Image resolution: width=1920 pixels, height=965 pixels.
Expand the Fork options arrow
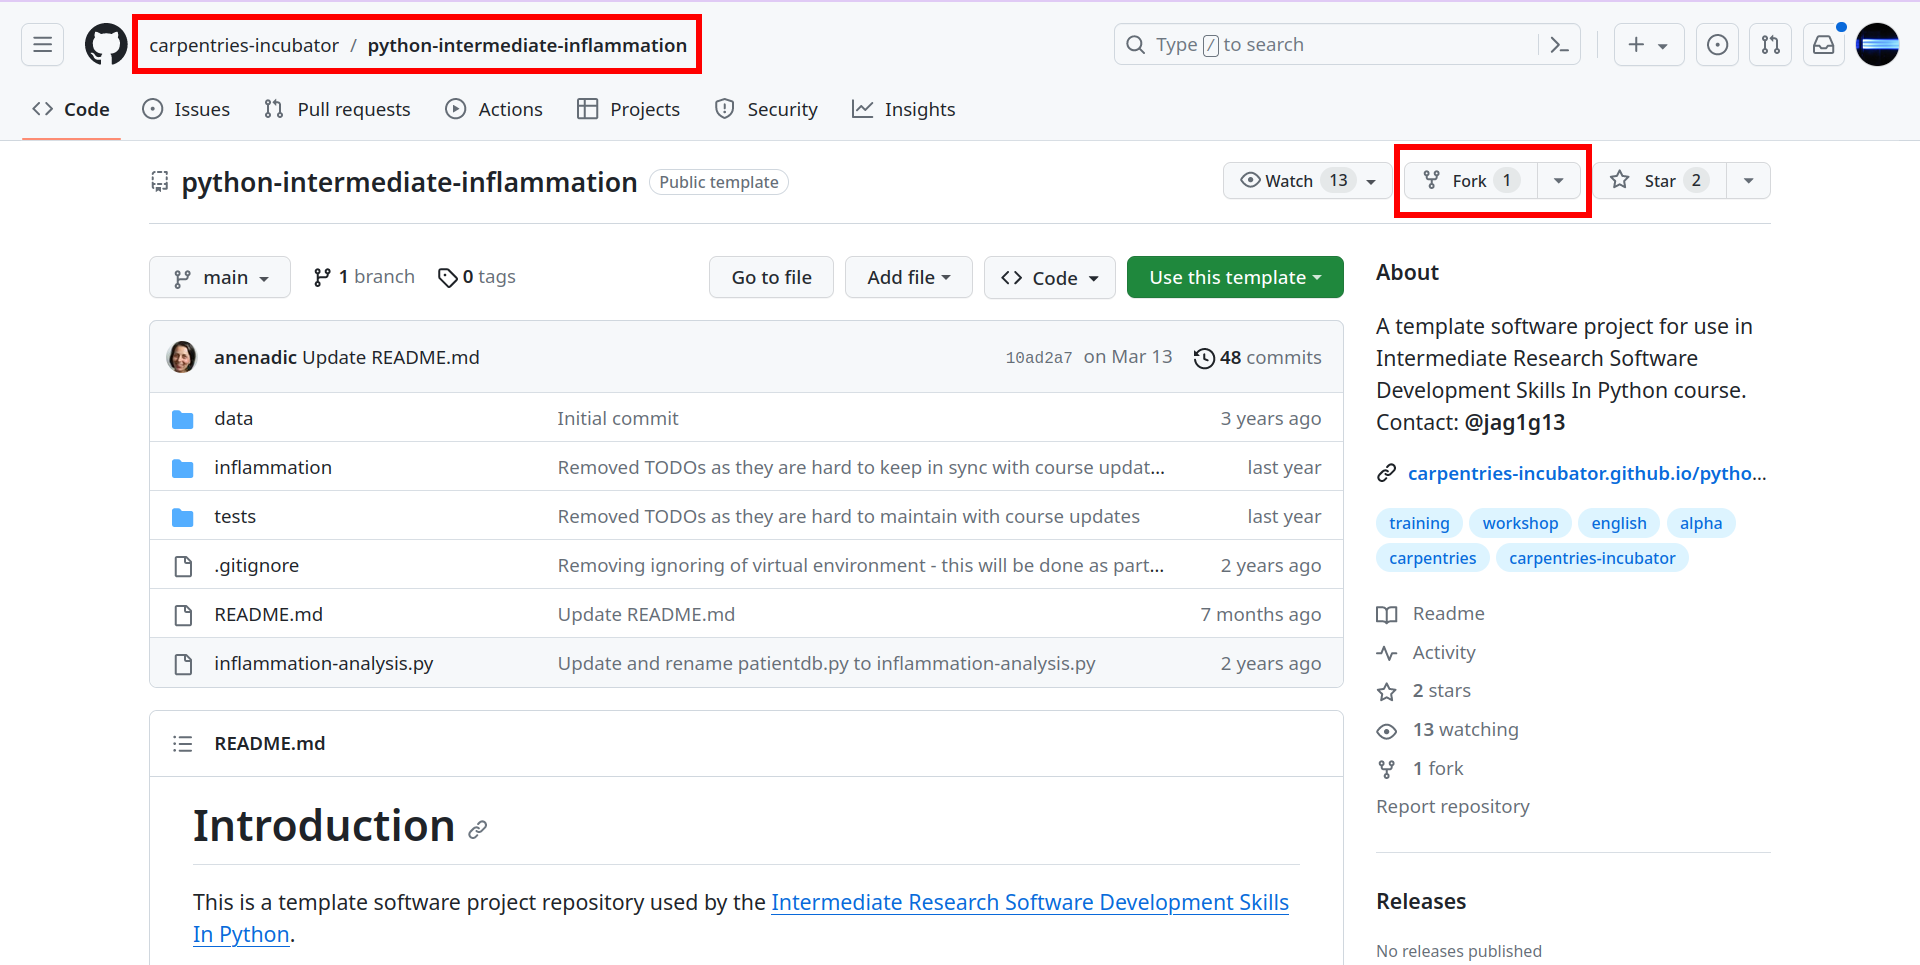(x=1558, y=181)
